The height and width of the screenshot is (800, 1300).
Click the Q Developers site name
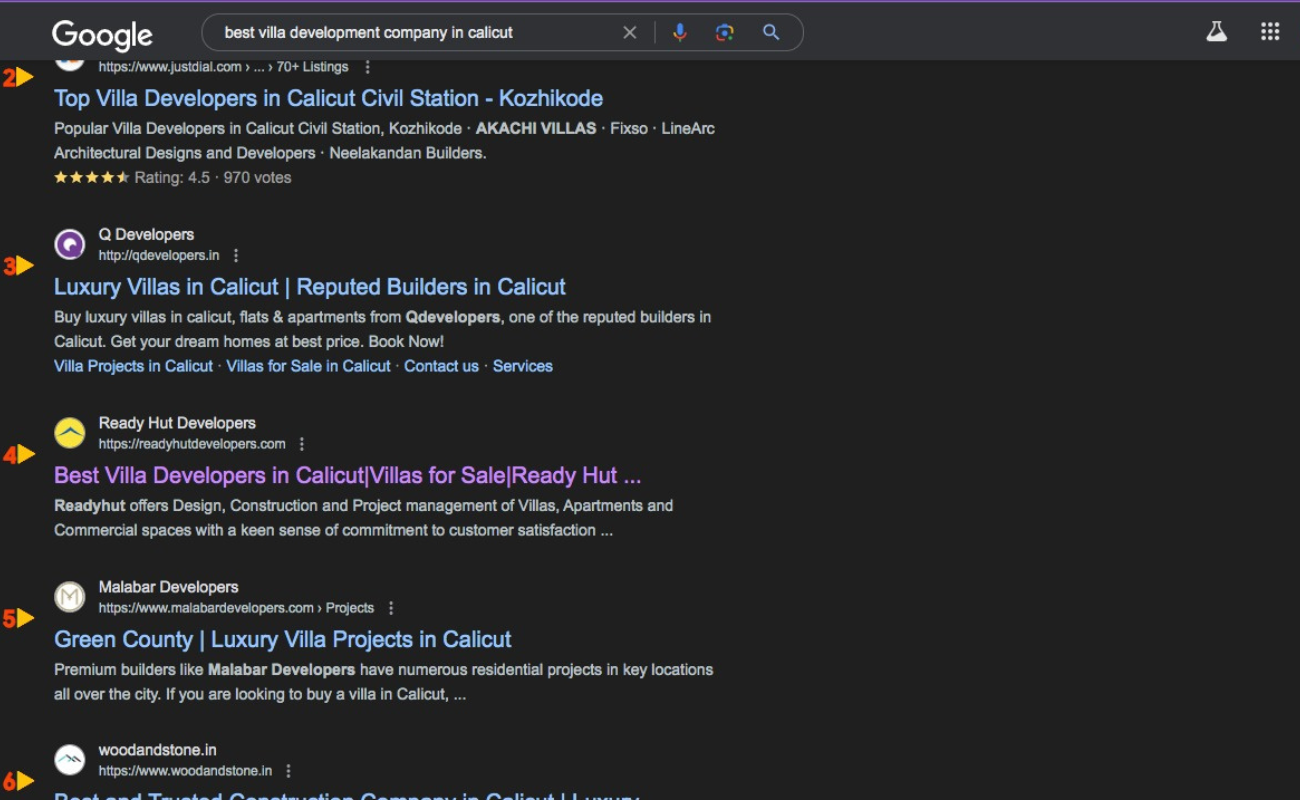[146, 234]
